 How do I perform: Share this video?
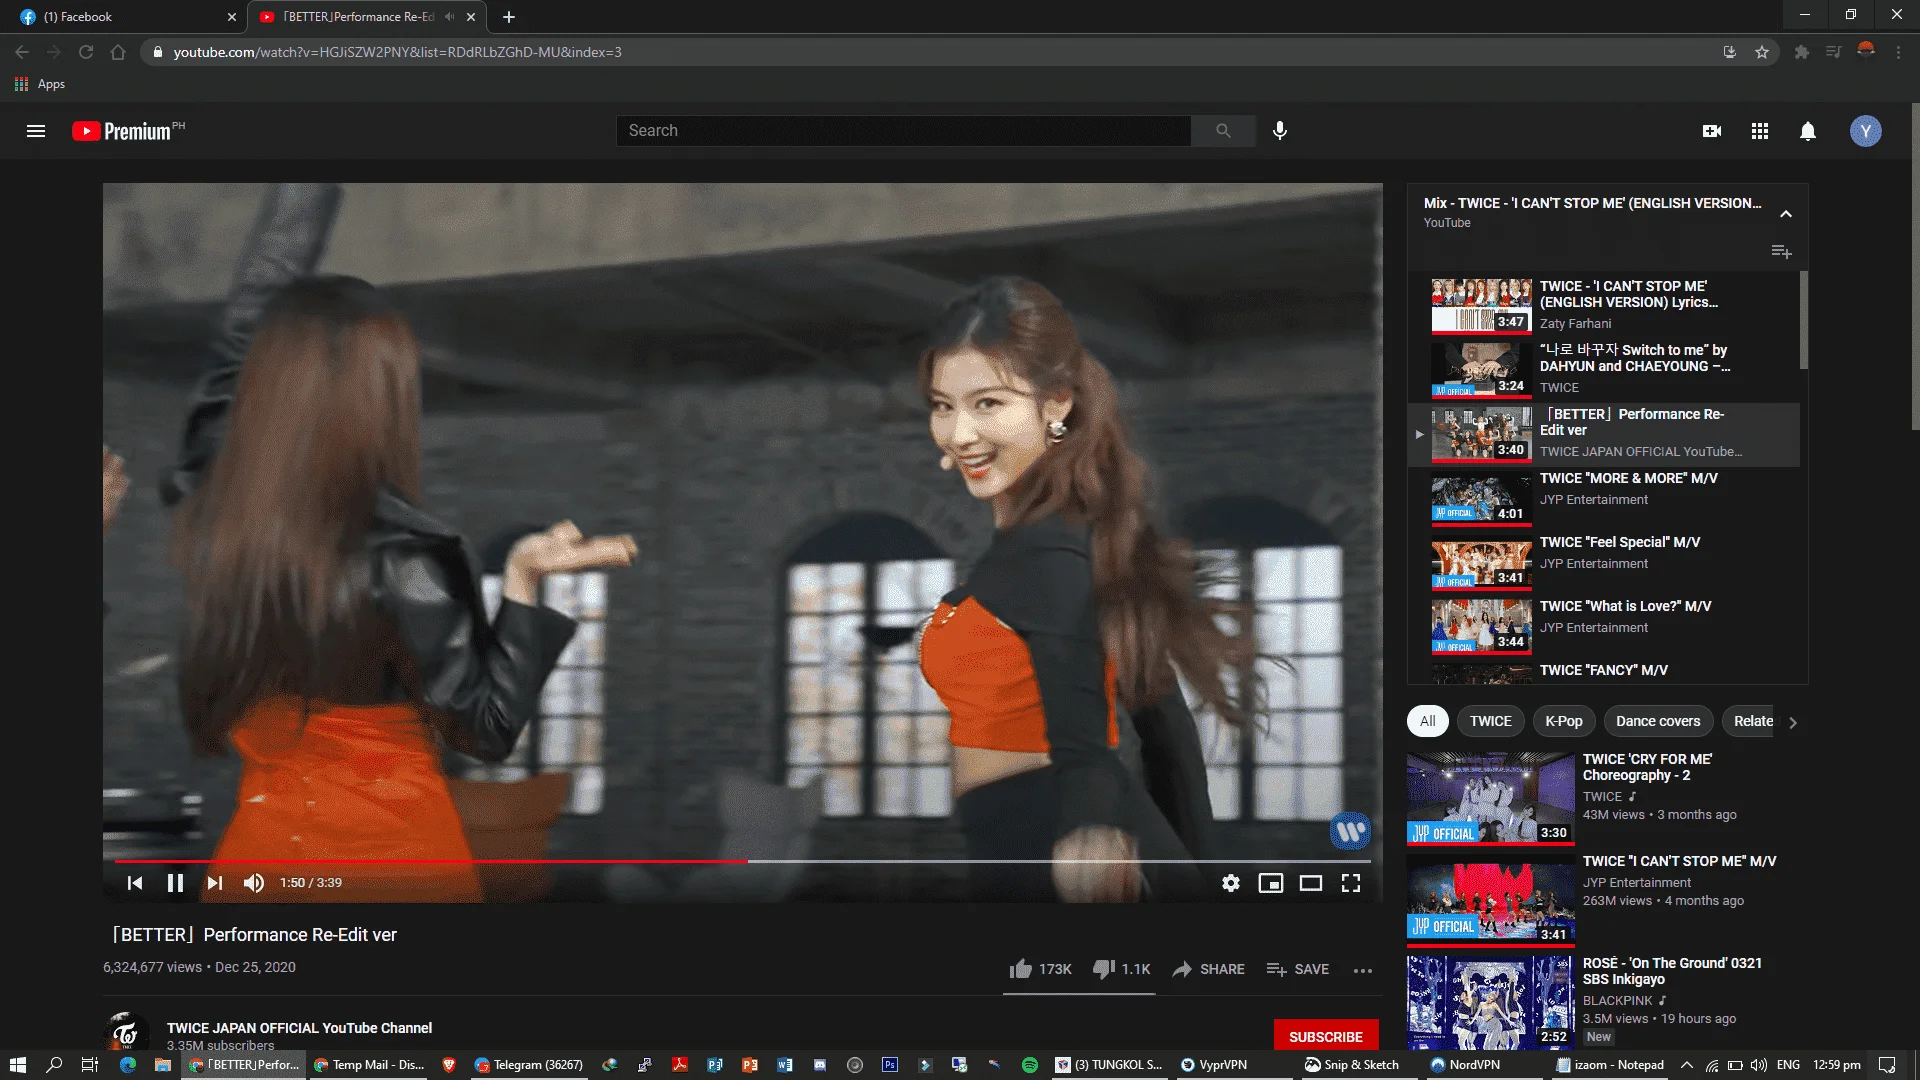1208,969
